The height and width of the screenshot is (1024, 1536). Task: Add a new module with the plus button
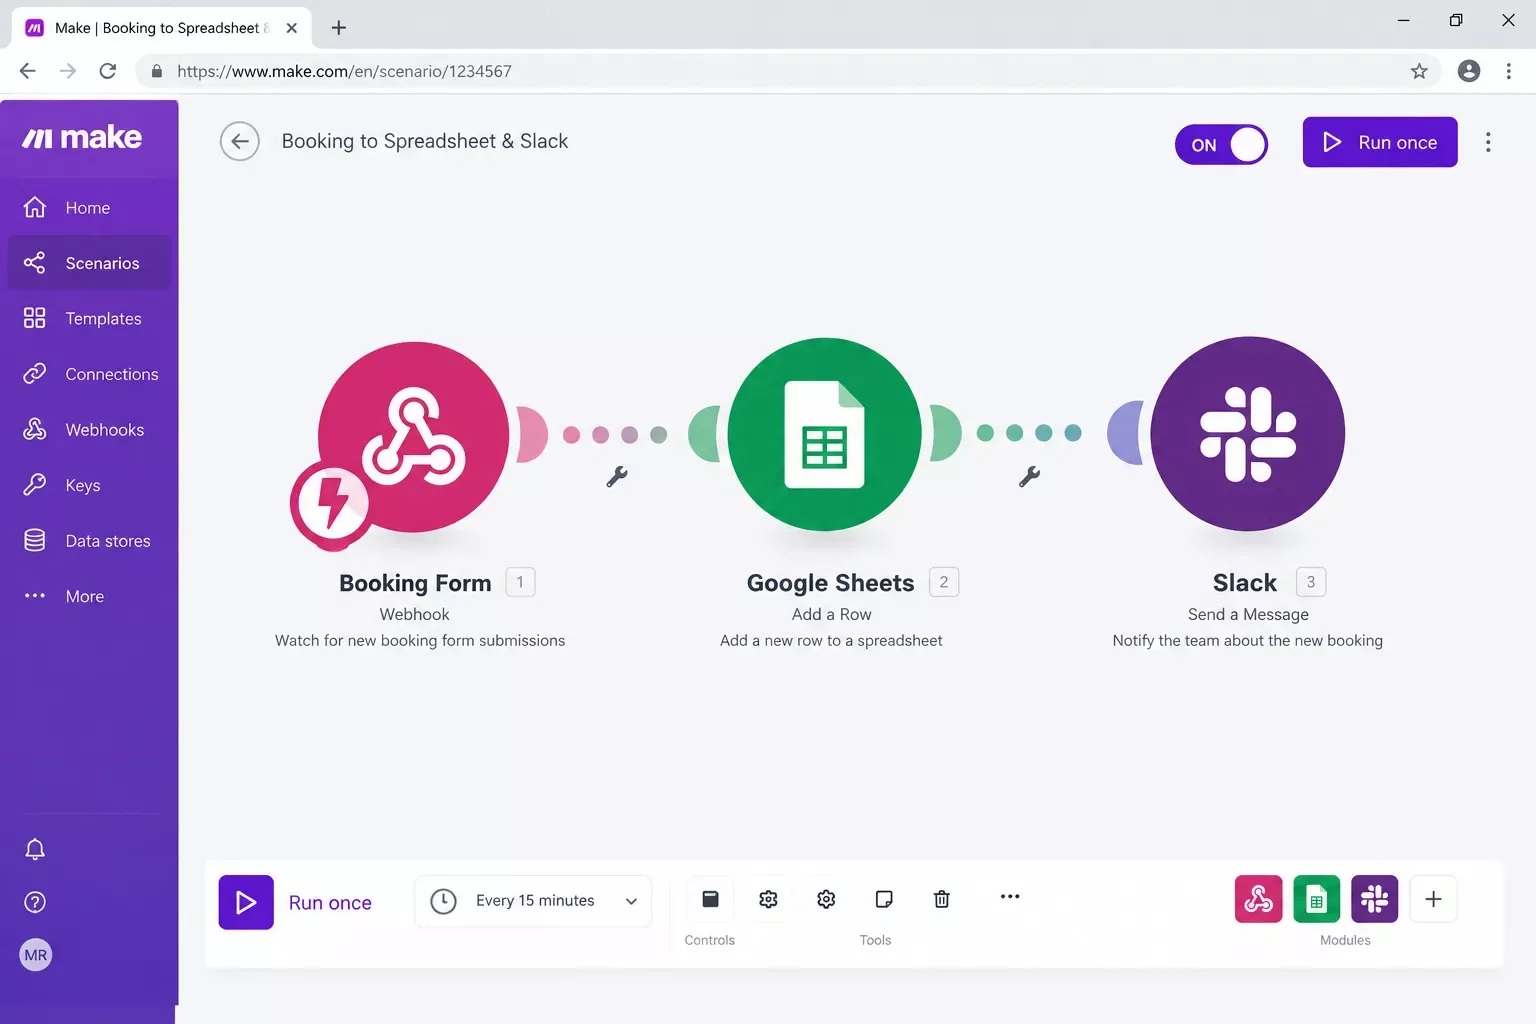point(1433,899)
